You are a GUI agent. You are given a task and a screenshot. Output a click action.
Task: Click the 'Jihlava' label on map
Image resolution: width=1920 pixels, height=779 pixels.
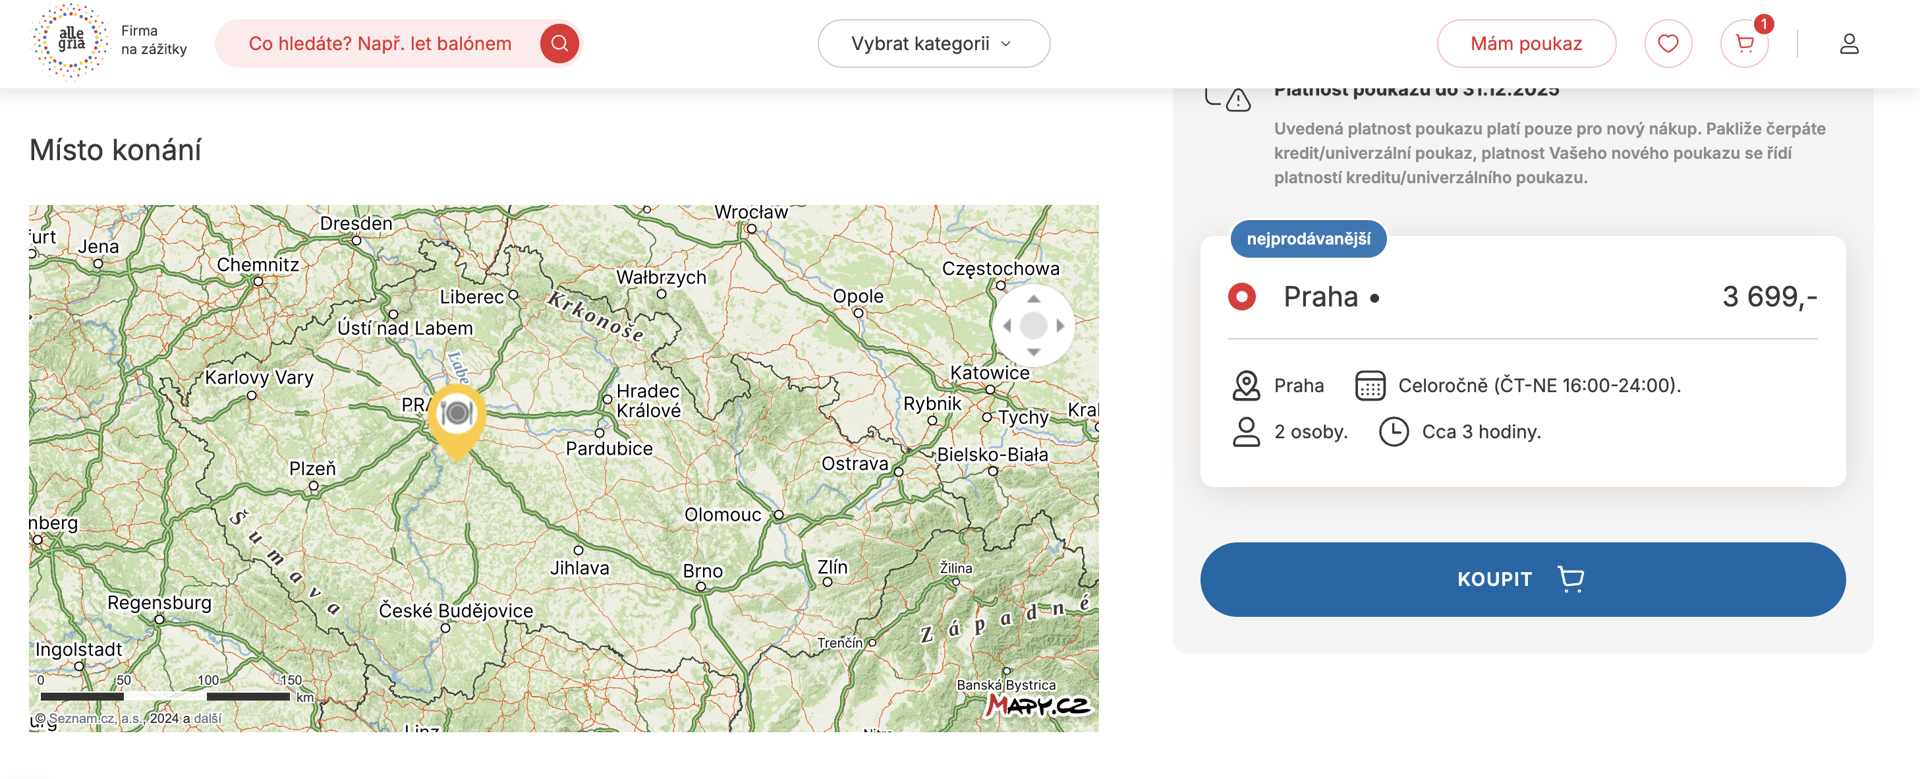click(x=580, y=568)
